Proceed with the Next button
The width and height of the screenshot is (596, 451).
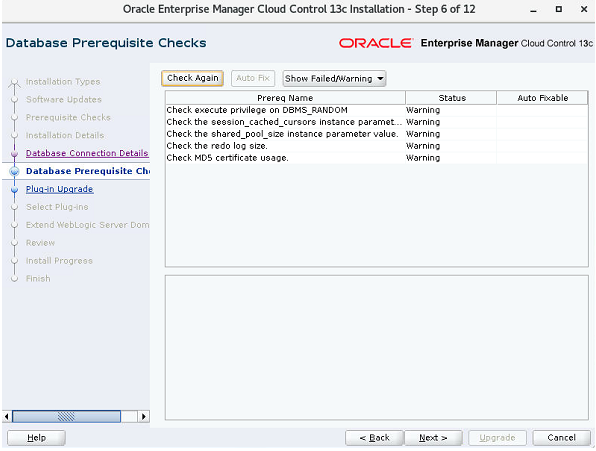tap(433, 438)
